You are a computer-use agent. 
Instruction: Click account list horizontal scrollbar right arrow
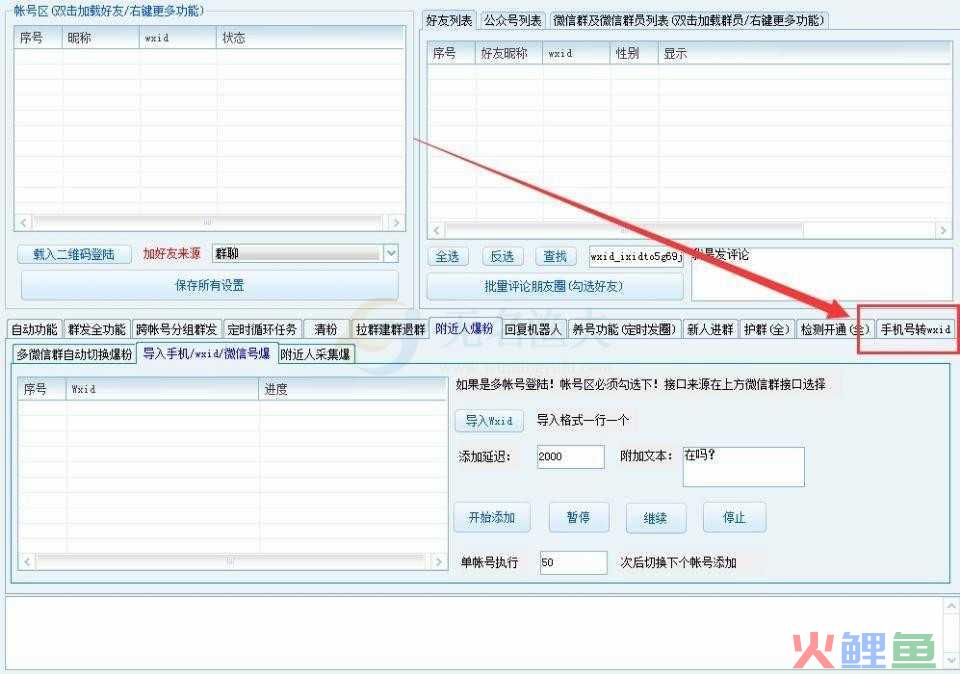pos(396,223)
